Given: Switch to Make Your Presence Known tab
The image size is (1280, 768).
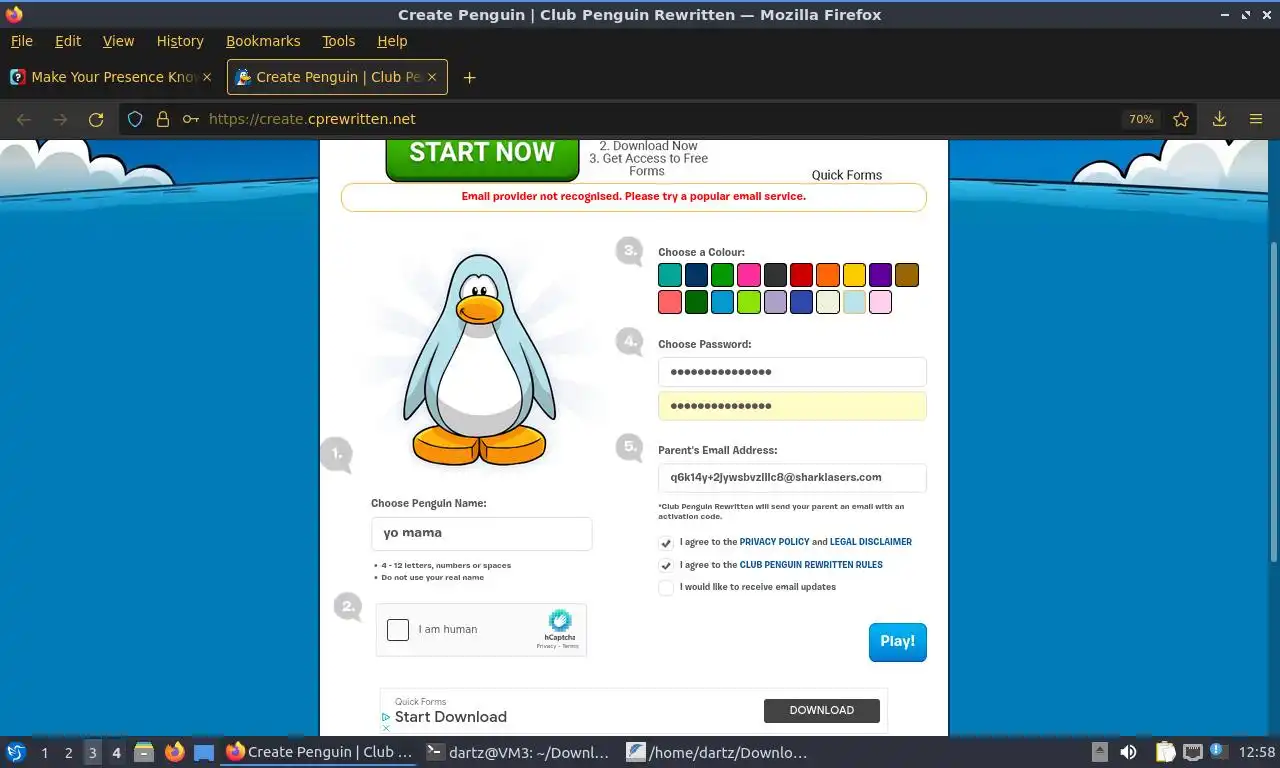Looking at the screenshot, I should click(x=111, y=77).
